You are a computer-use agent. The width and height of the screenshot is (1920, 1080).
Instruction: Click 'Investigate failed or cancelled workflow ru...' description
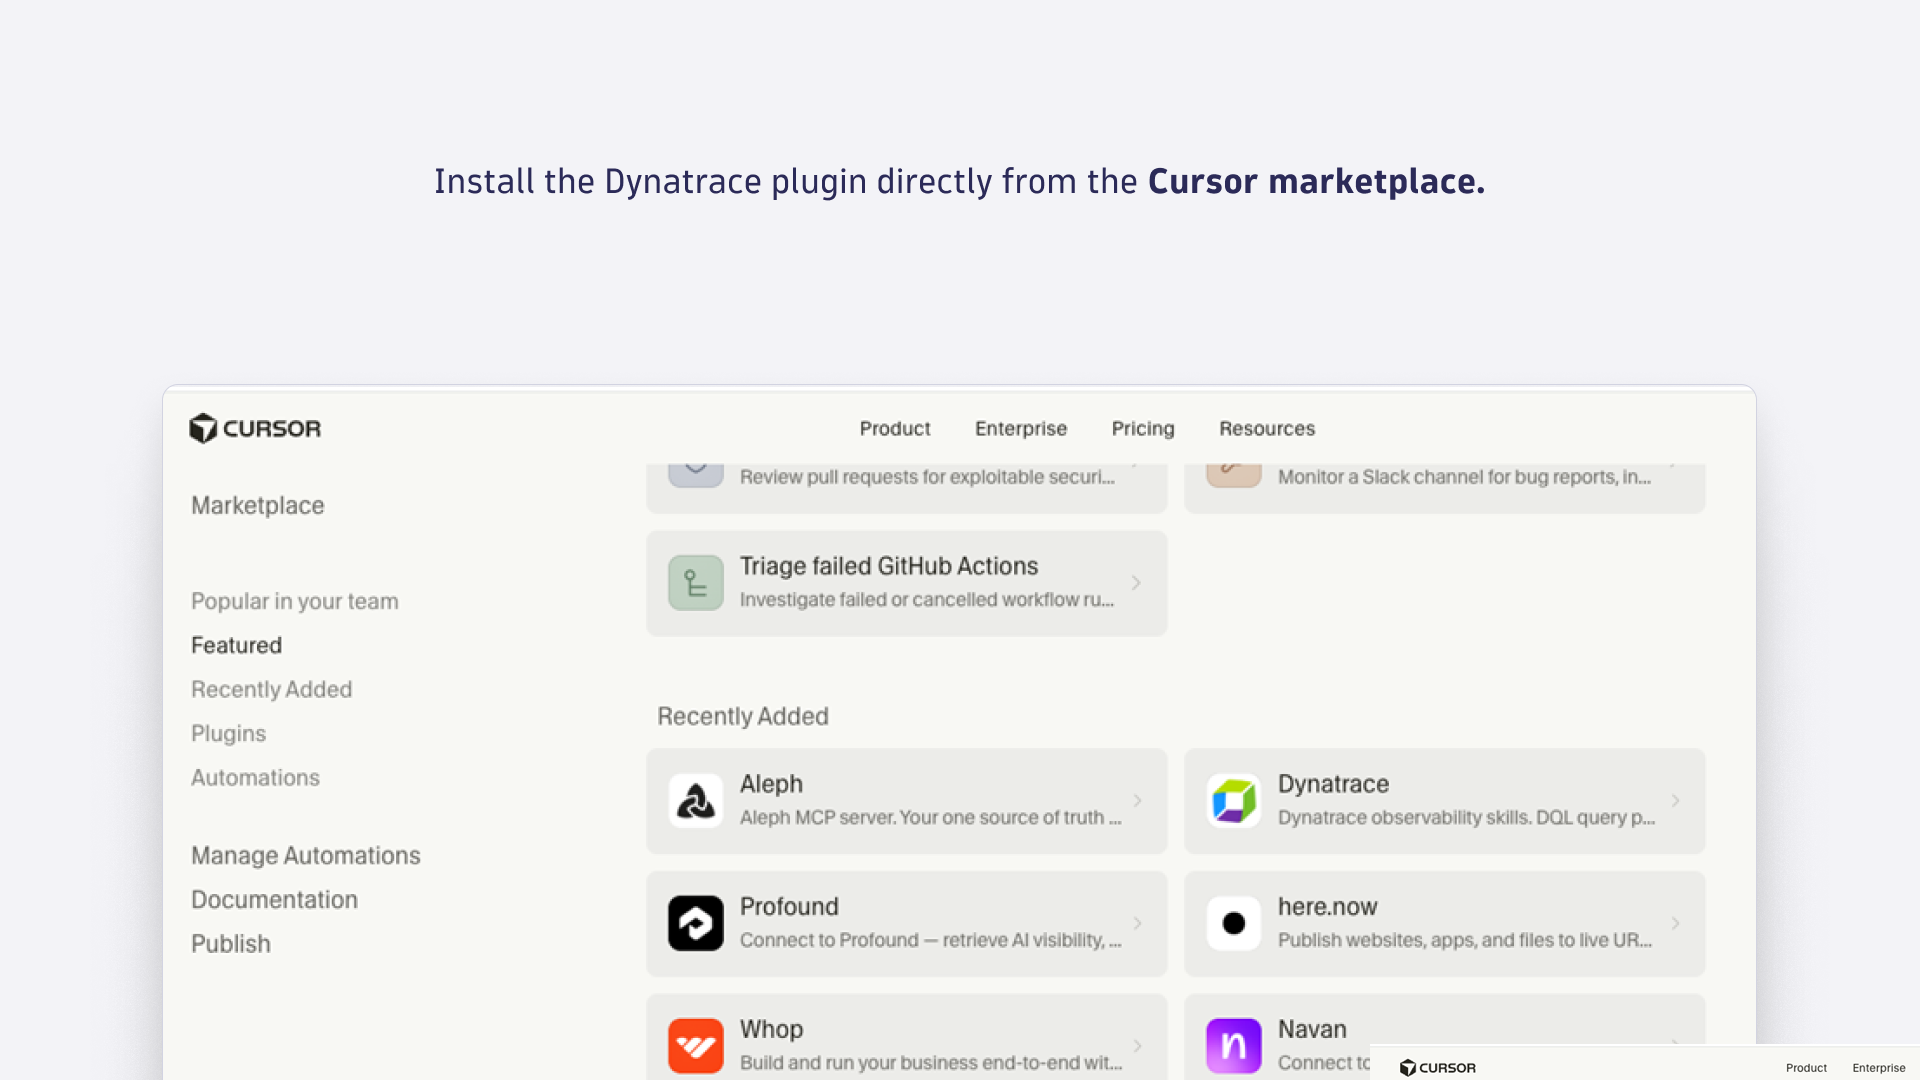927,599
